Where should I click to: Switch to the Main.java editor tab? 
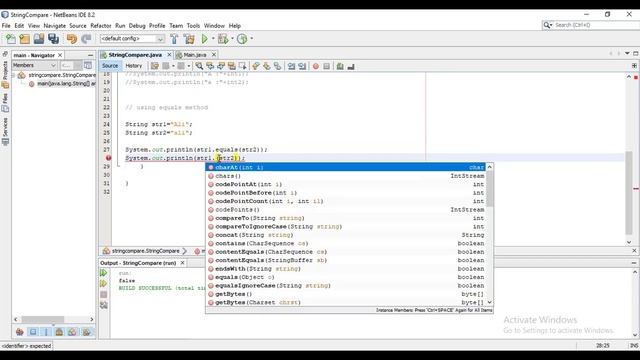click(195, 55)
